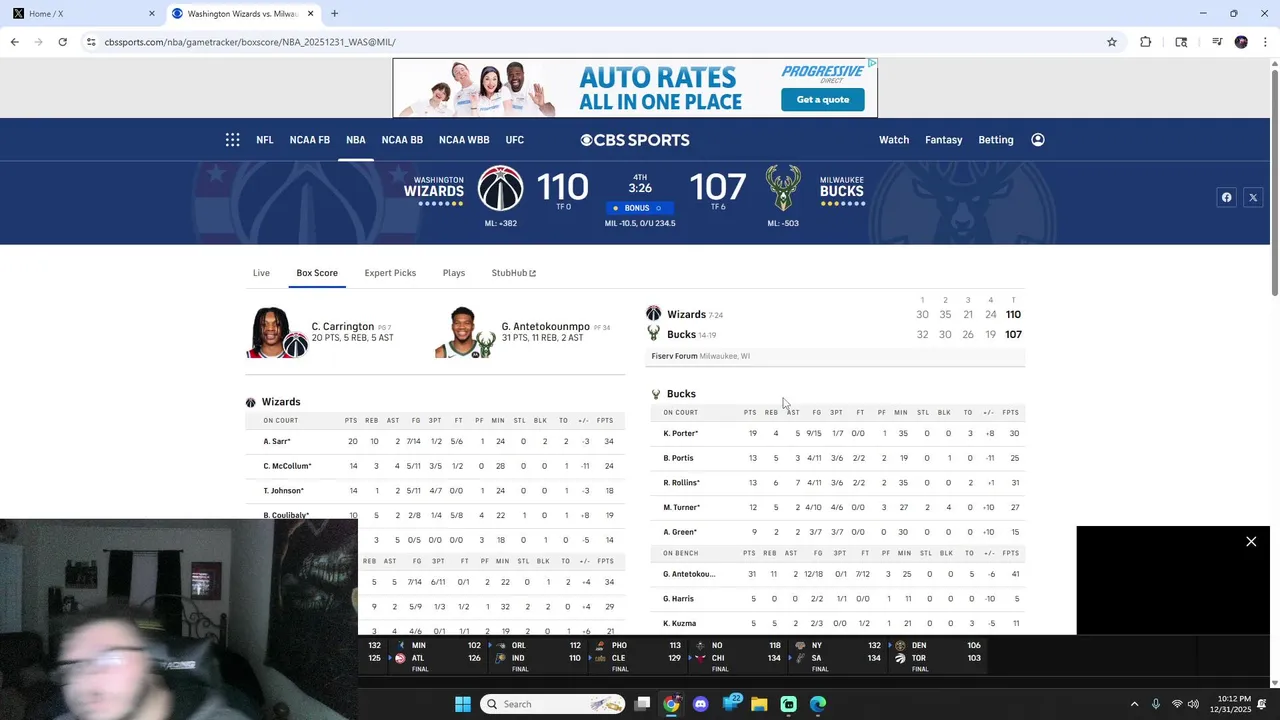Open the Expert Picks tab
1280x720 pixels.
point(390,273)
